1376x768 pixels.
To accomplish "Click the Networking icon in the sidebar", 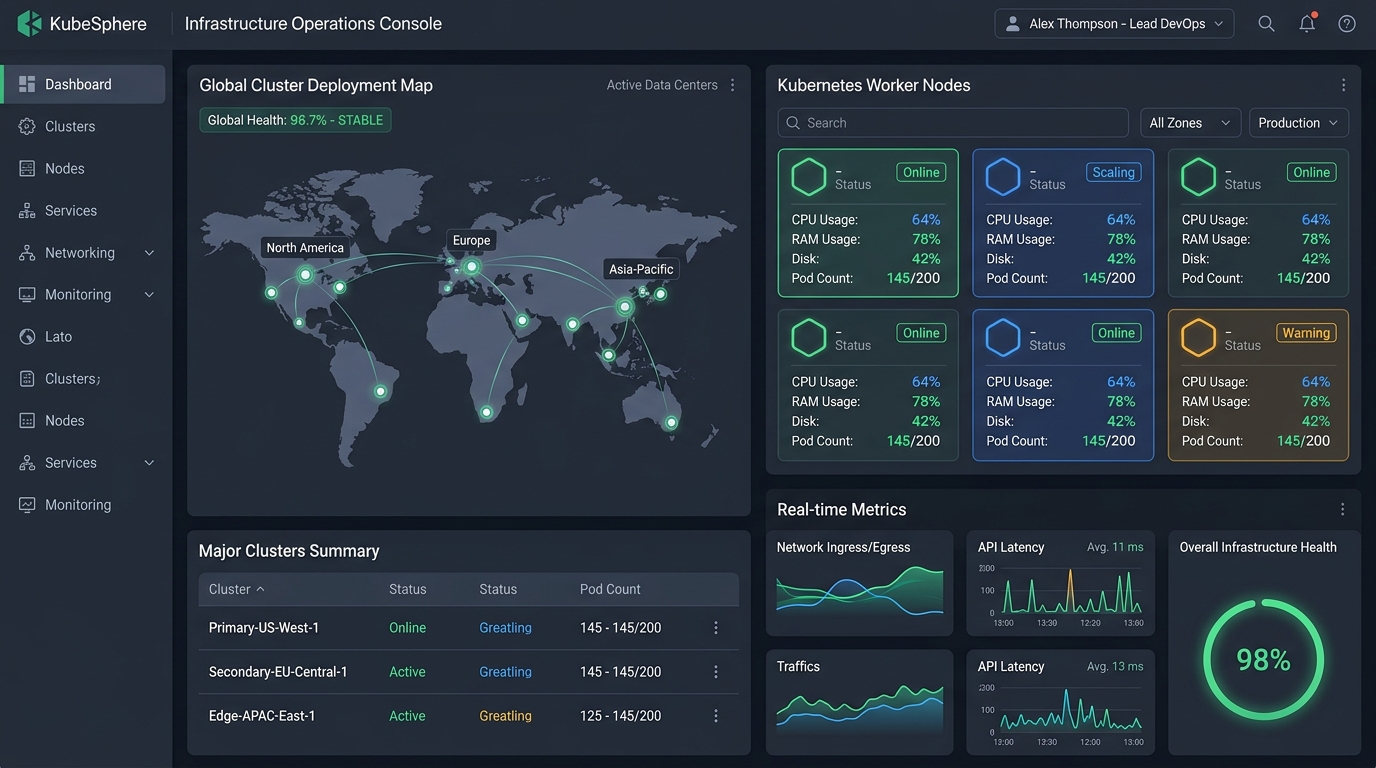I will pos(27,253).
